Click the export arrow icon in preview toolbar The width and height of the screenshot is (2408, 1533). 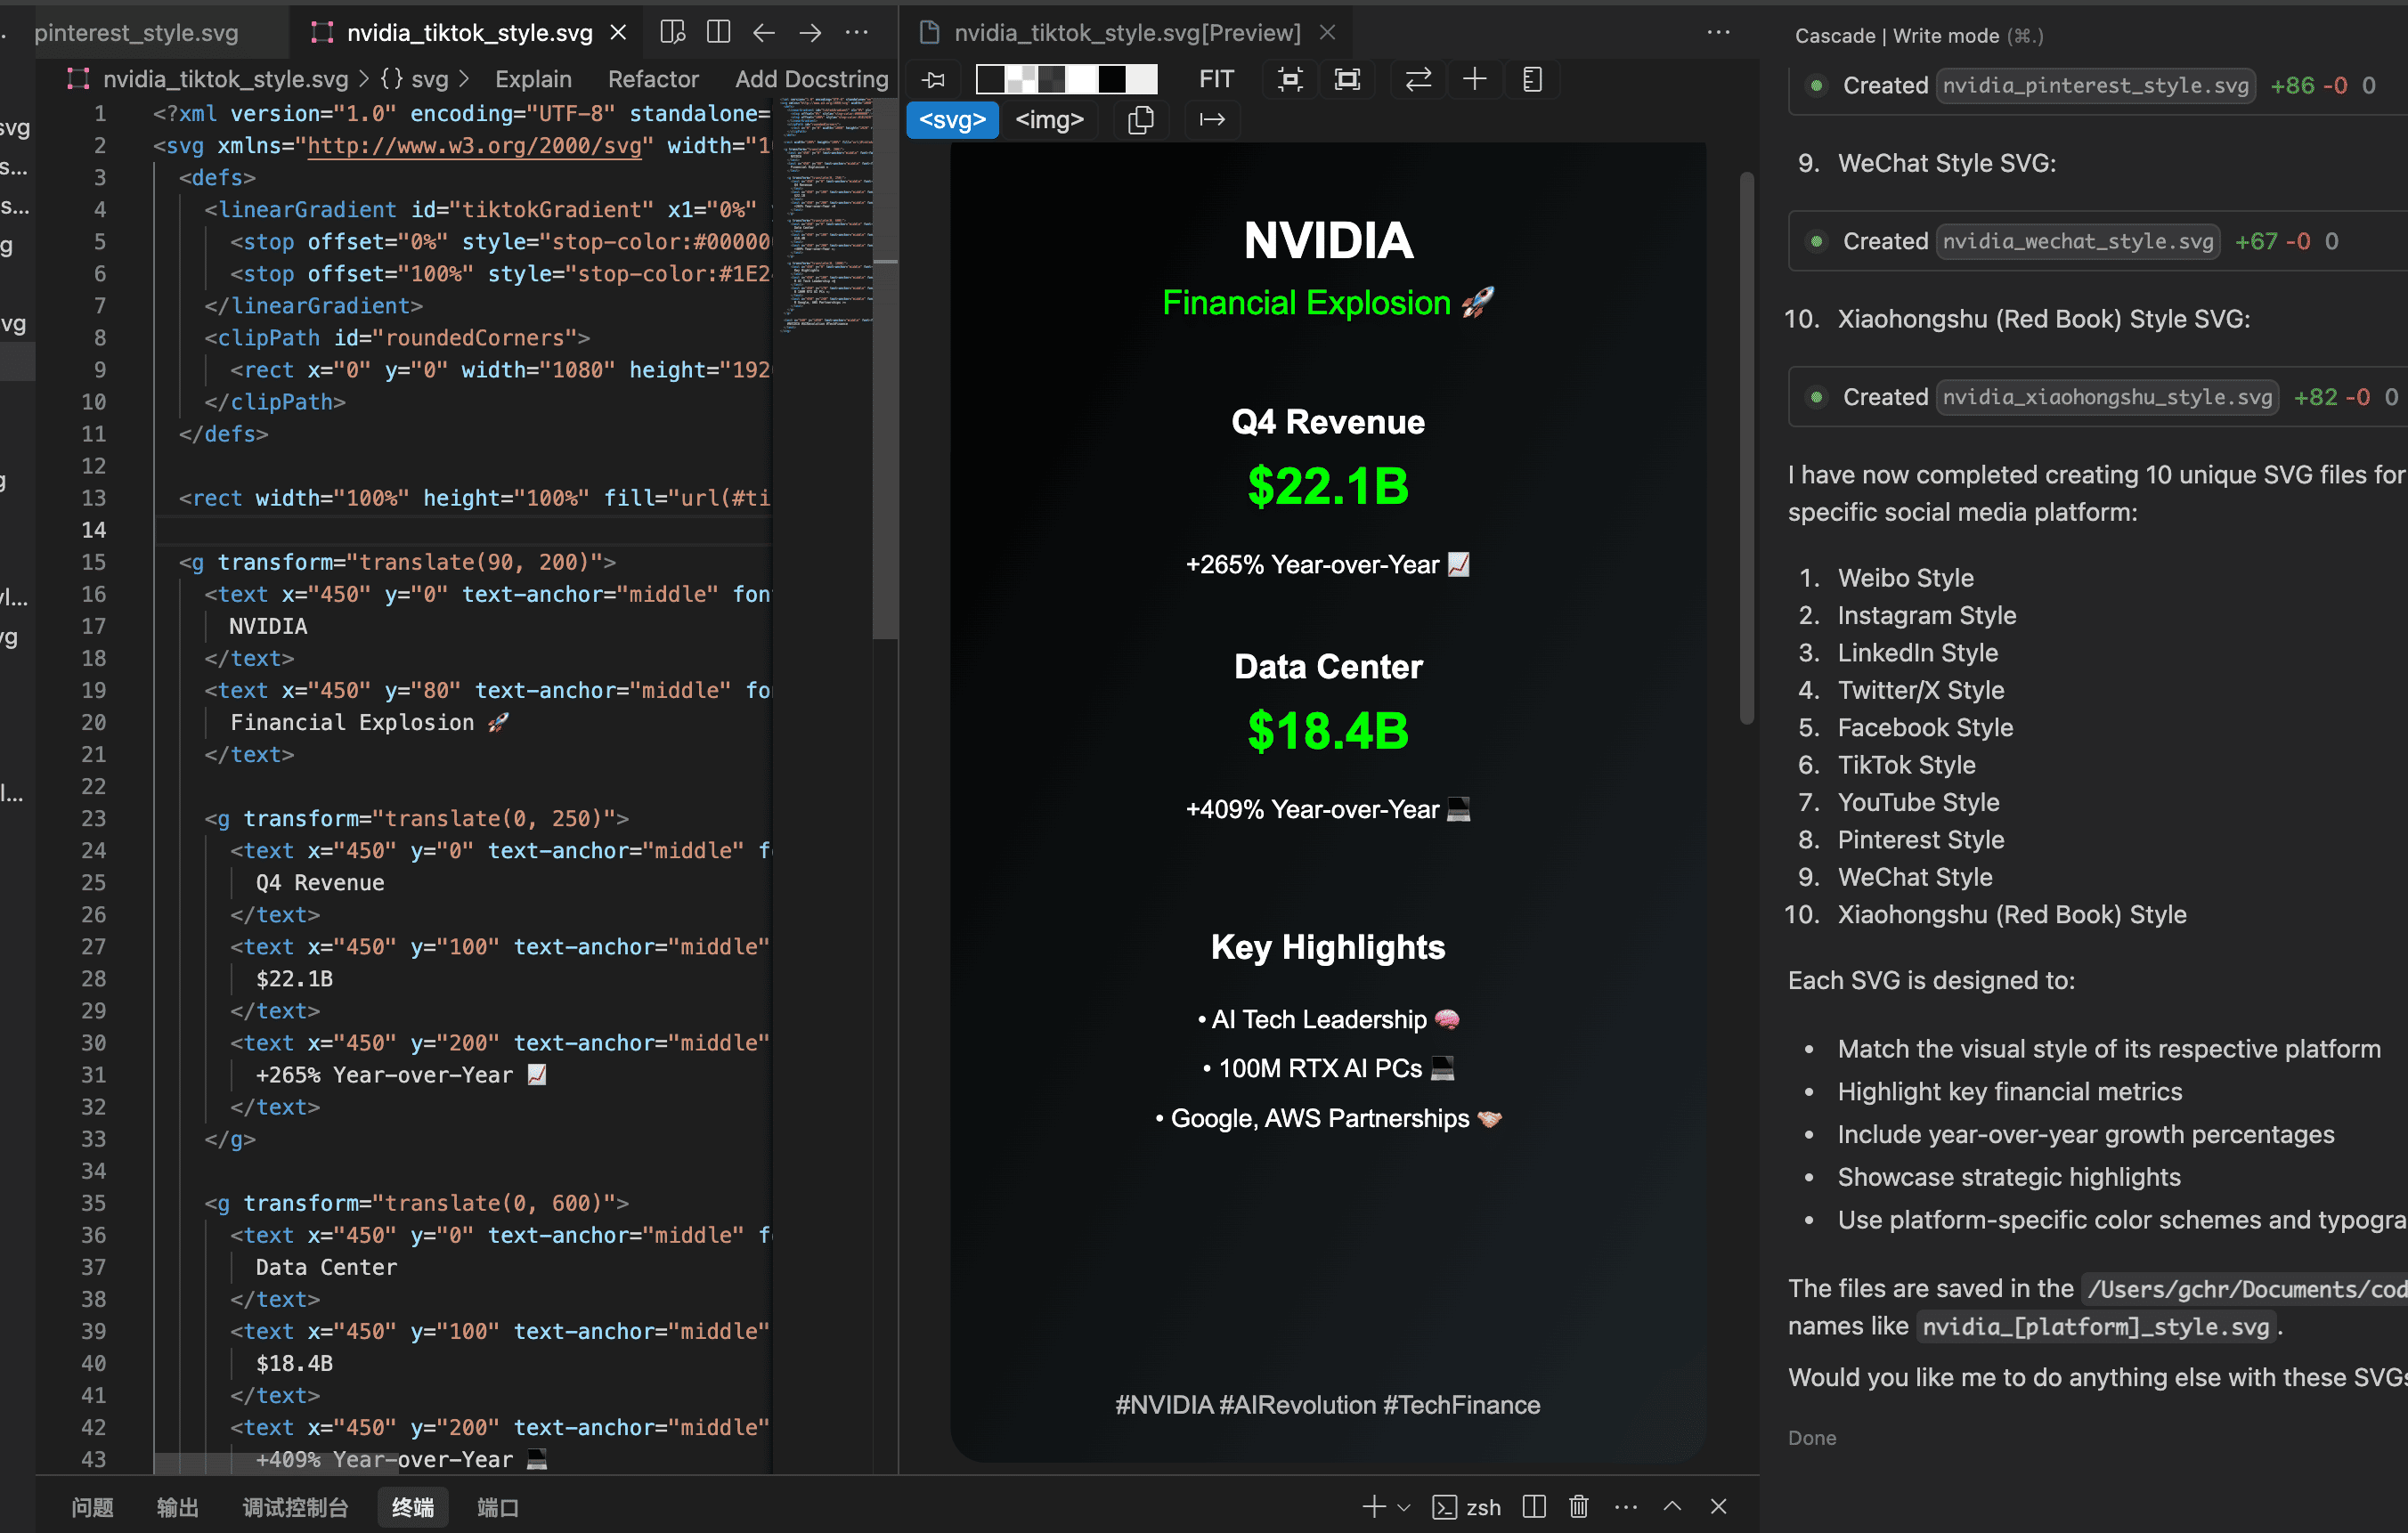click(x=1212, y=120)
